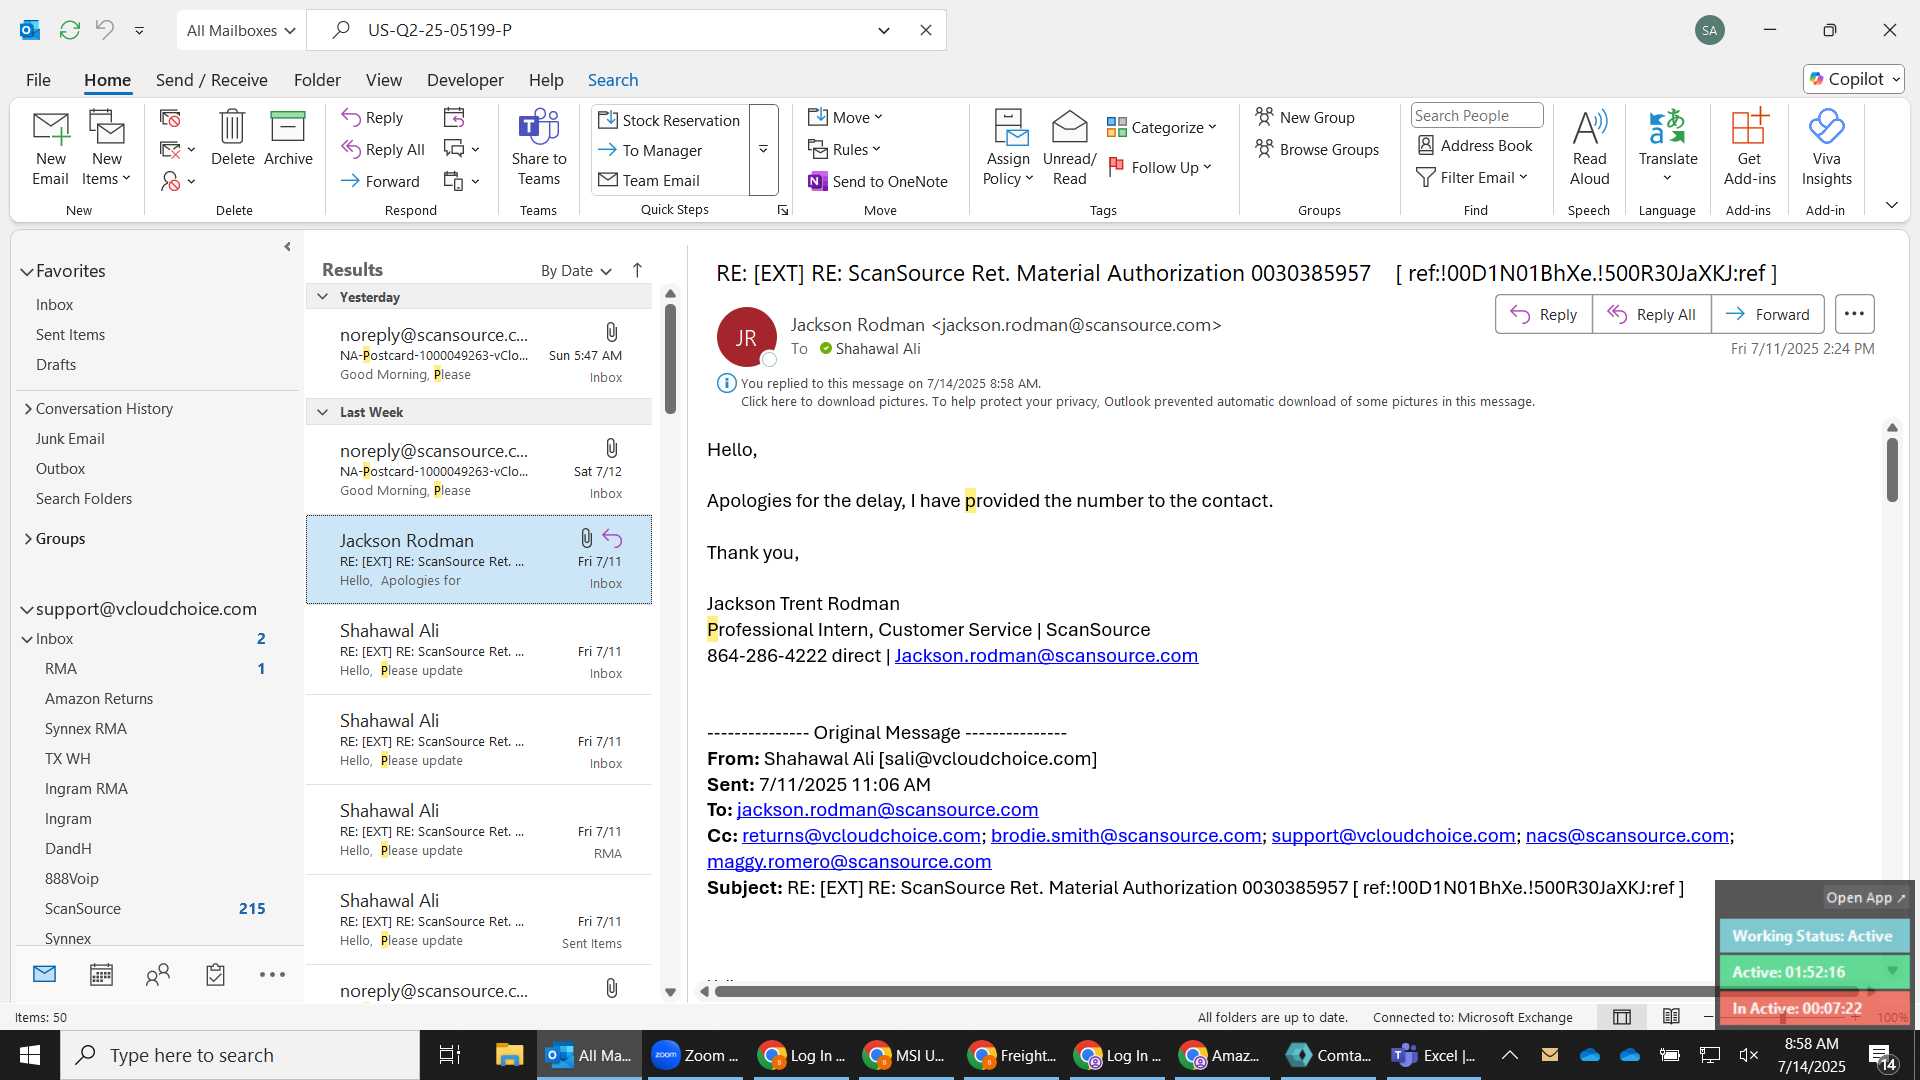Open the File tab
The width and height of the screenshot is (1920, 1080).
click(38, 80)
